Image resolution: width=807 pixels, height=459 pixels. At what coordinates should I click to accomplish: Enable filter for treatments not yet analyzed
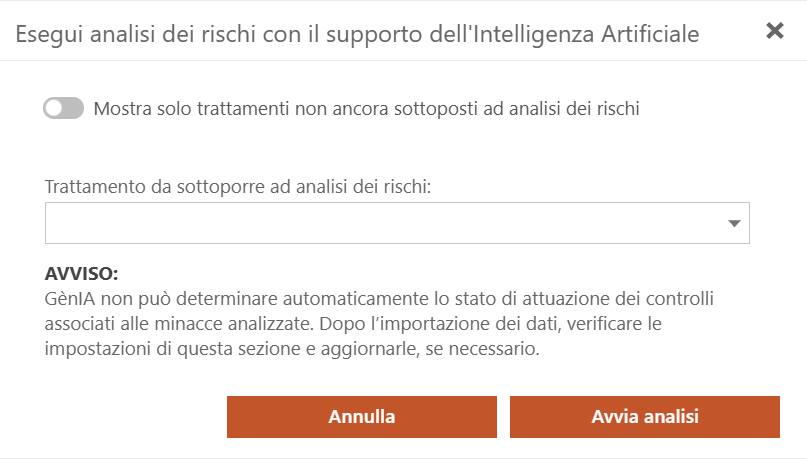tap(63, 108)
